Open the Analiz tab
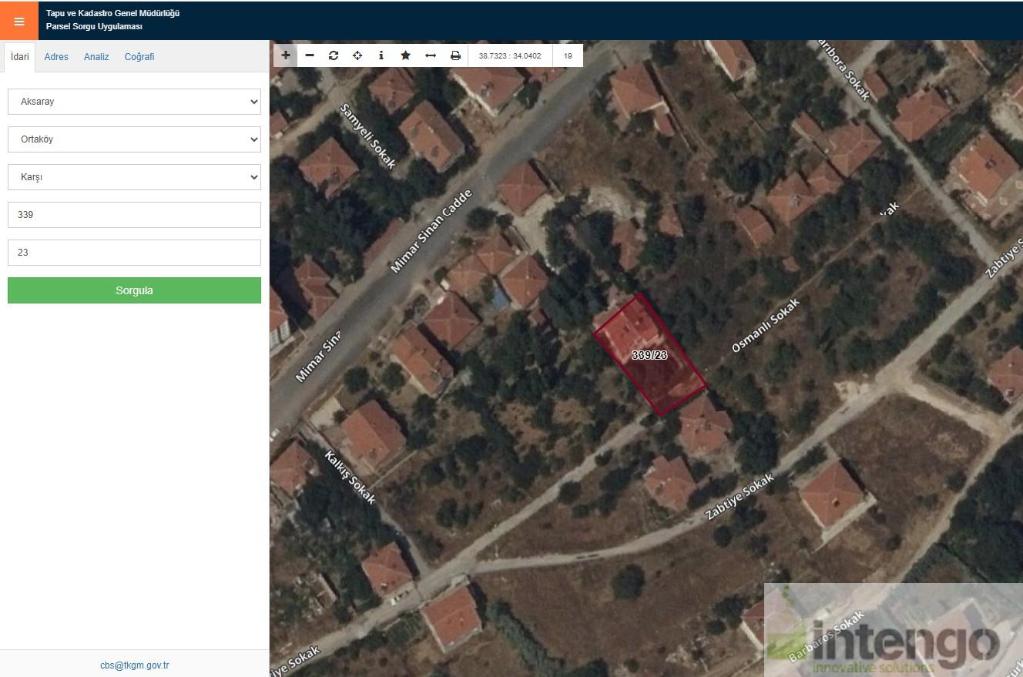Image resolution: width=1023 pixels, height=677 pixels. point(96,57)
